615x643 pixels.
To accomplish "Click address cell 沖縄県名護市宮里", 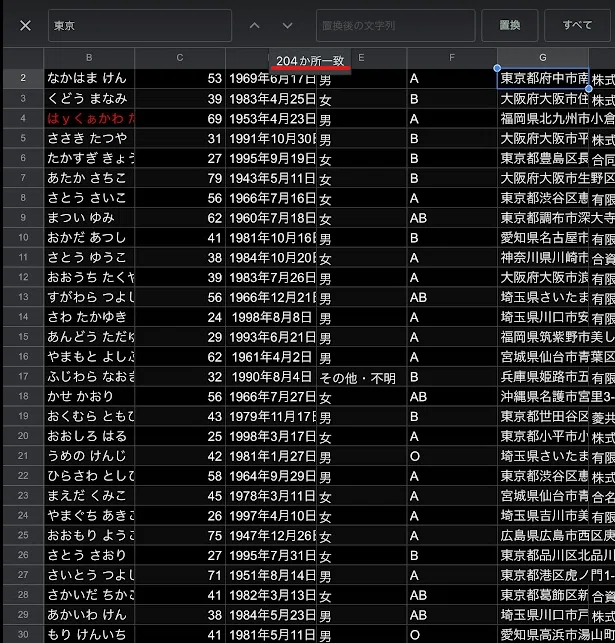I will [556, 397].
